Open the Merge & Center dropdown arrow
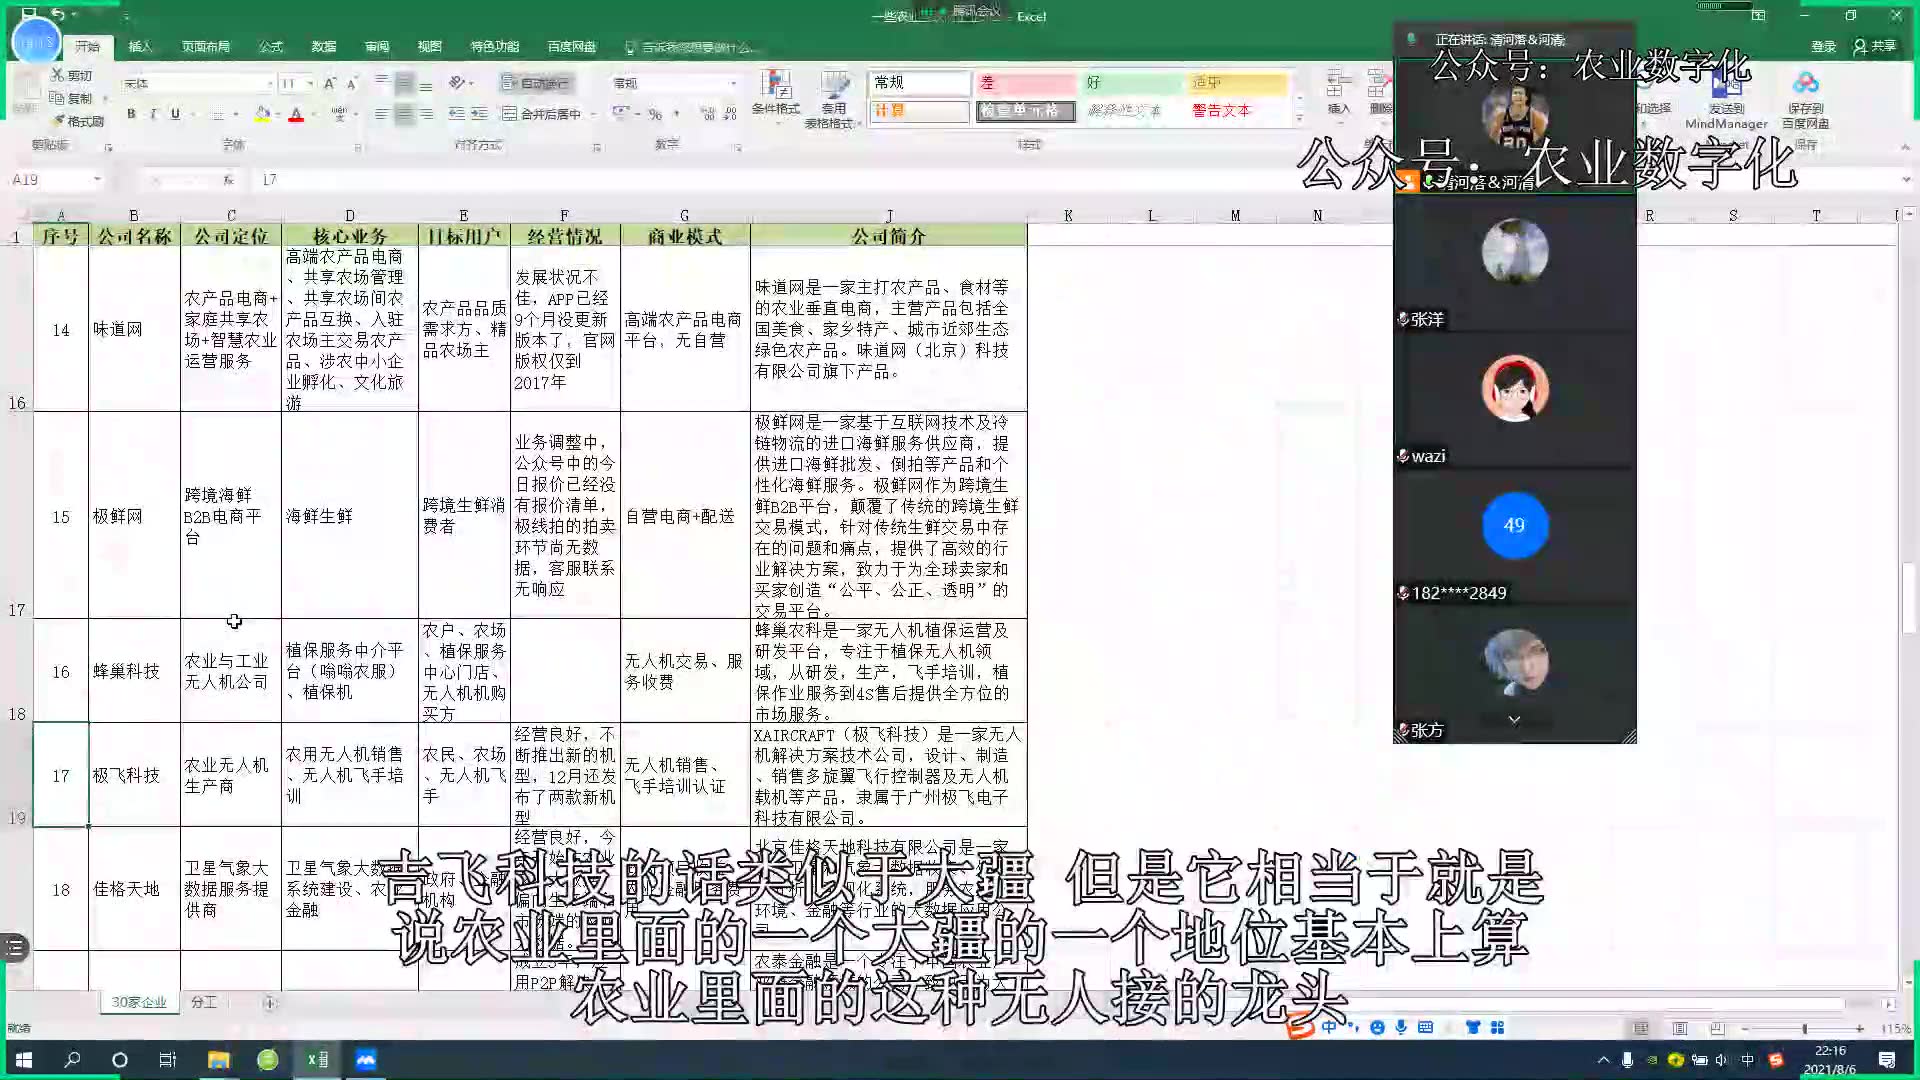The width and height of the screenshot is (1920, 1080). (x=592, y=114)
